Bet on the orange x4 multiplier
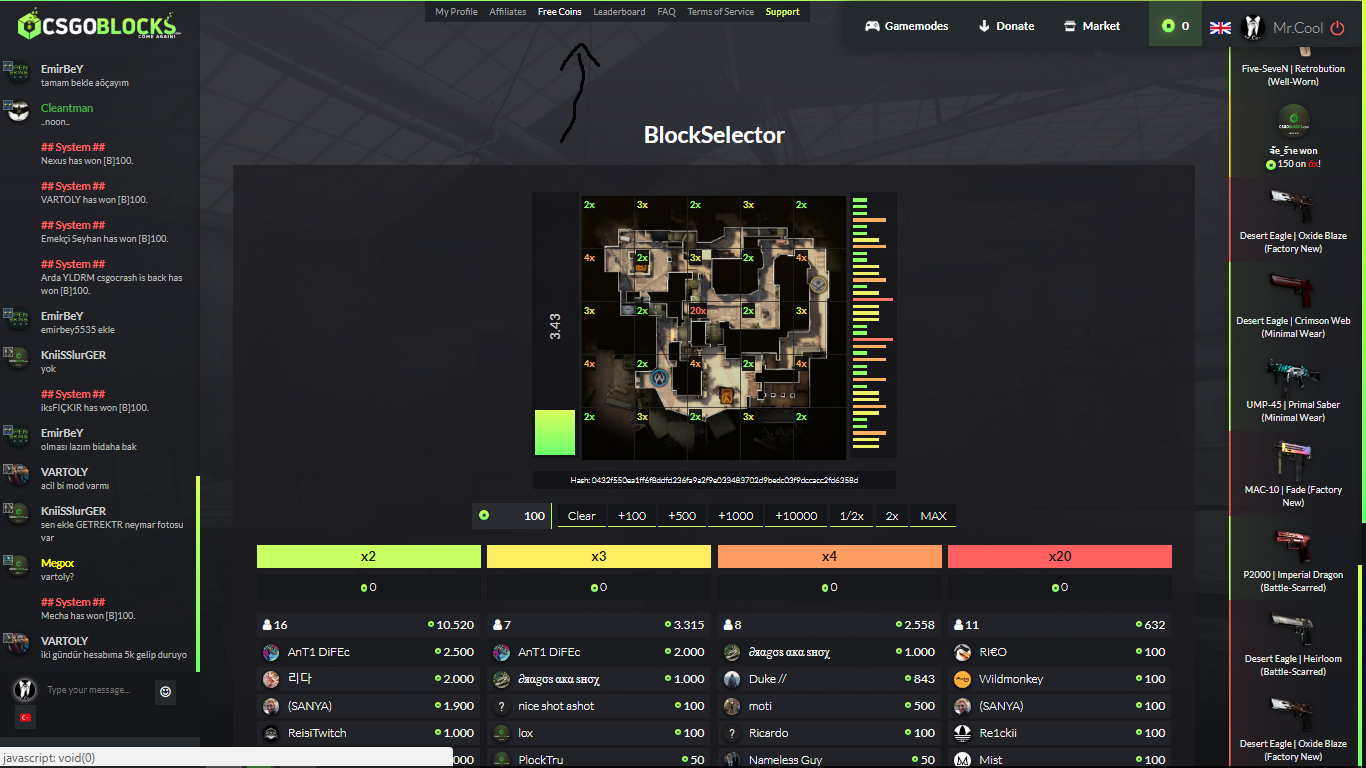1366x768 pixels. 830,556
